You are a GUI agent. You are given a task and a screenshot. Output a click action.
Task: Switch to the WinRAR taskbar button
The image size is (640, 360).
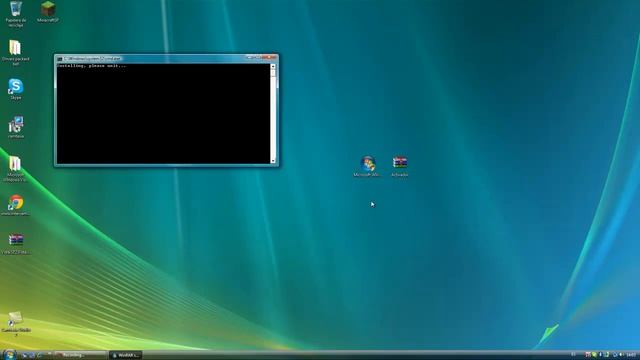[125, 355]
